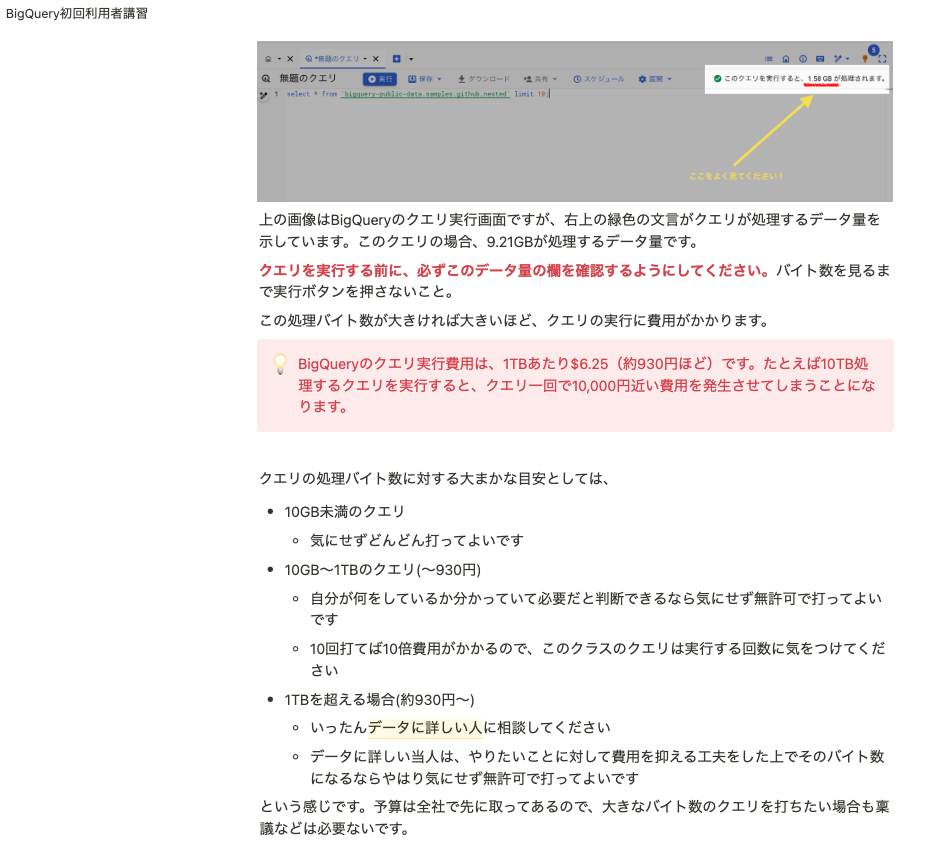950x850 pixels.
Task: Click into the SQL editor line with select statement
Action: pos(418,94)
